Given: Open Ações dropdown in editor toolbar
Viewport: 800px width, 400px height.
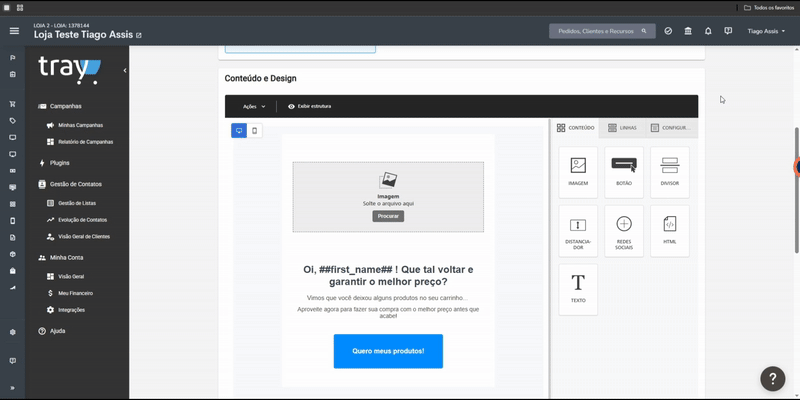Looking at the screenshot, I should click(x=254, y=107).
